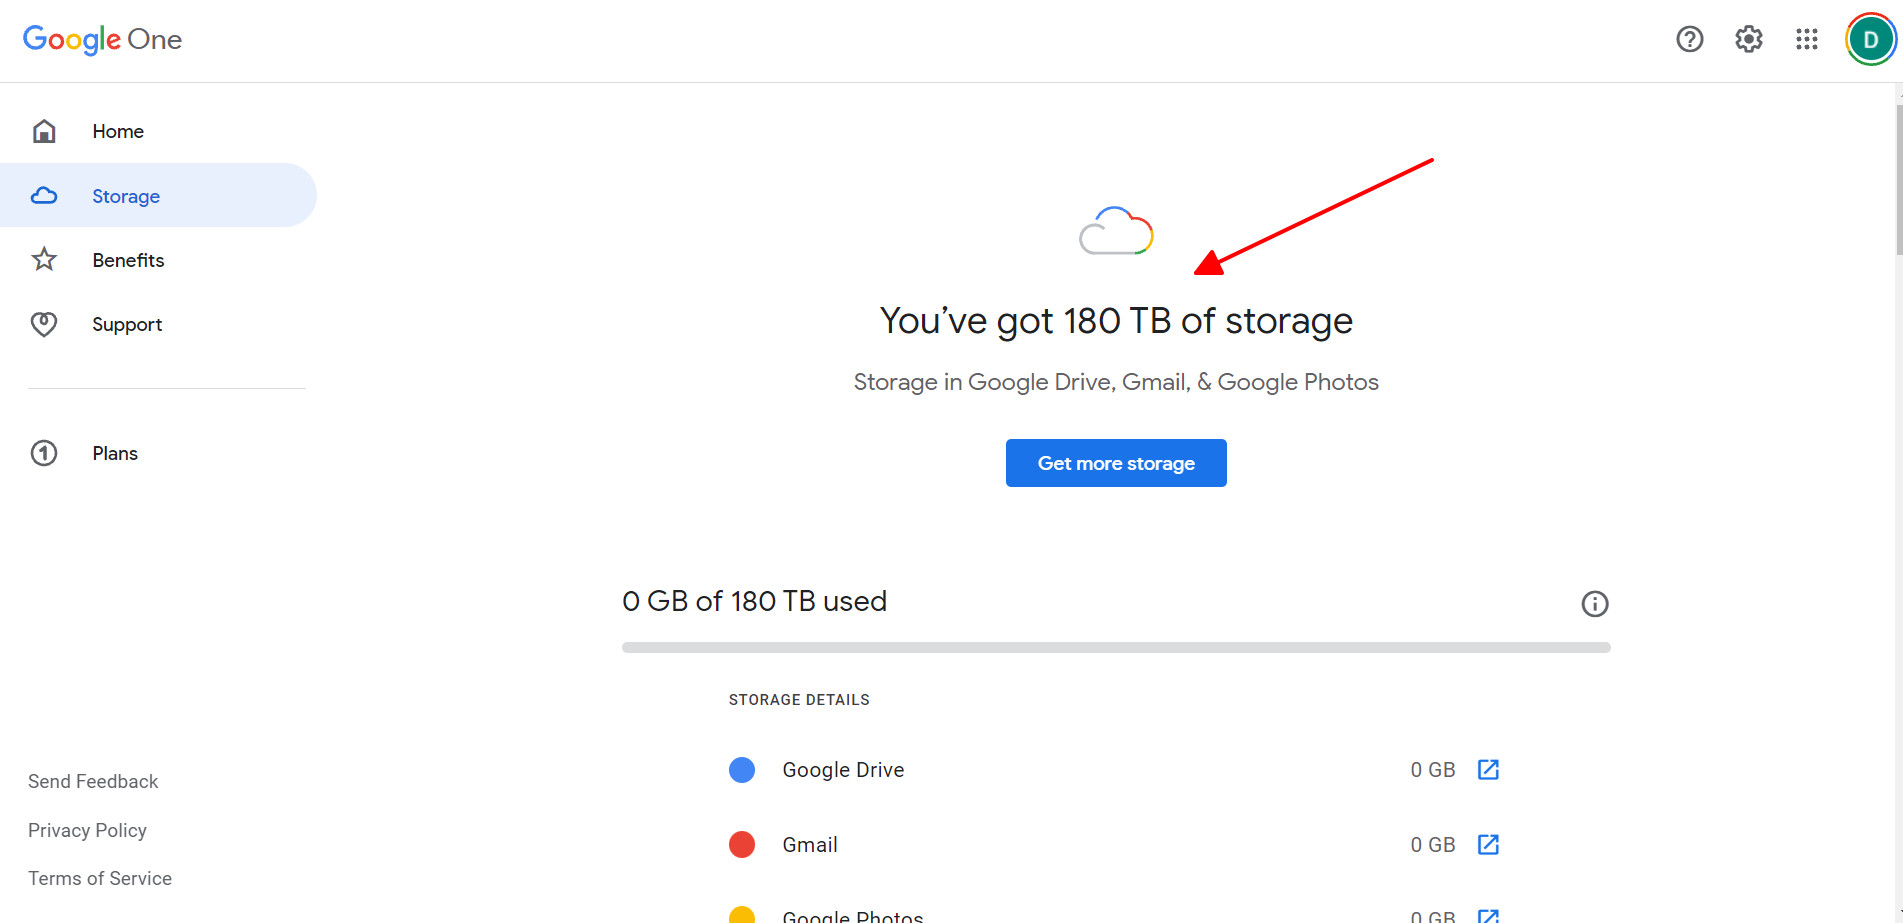
Task: Click the Plans circled 1 icon
Action: pyautogui.click(x=44, y=453)
